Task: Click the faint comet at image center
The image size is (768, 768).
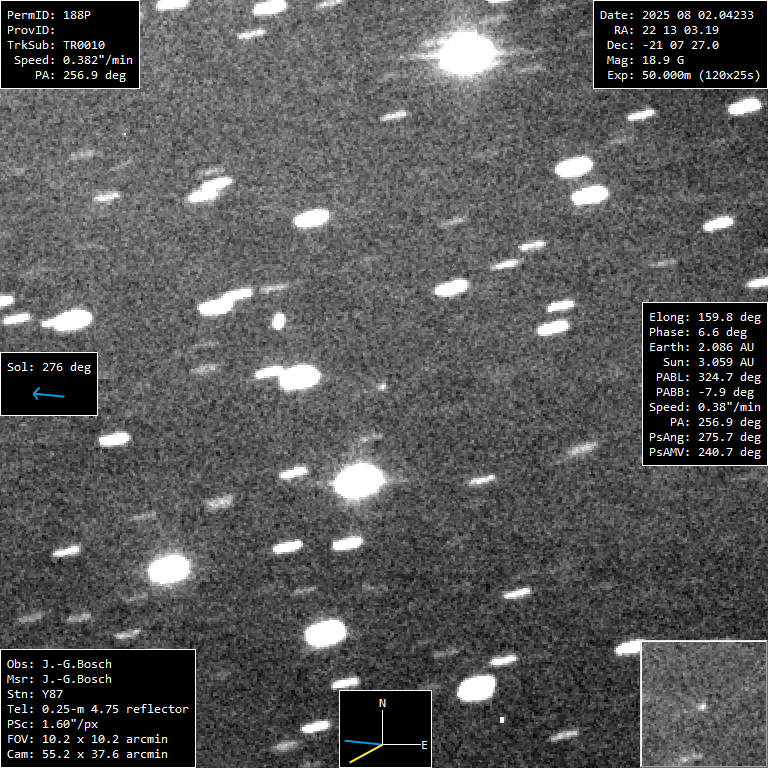Action: point(382,386)
